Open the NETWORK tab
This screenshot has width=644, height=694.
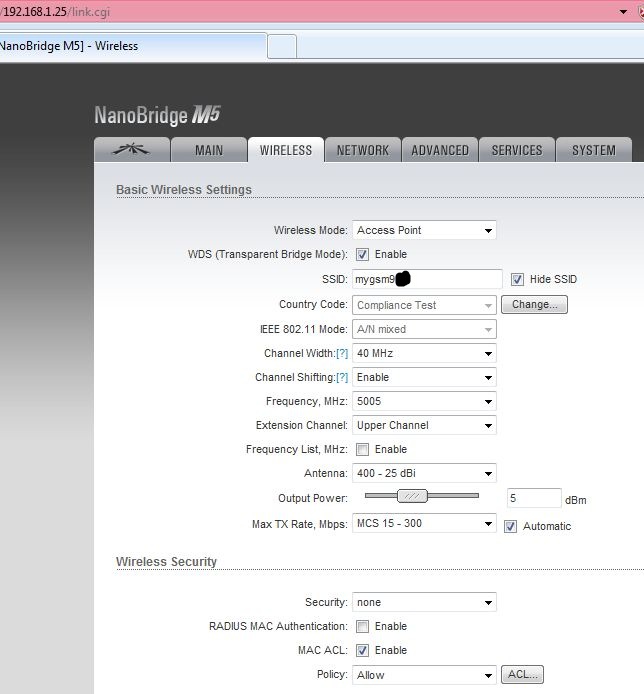point(363,150)
